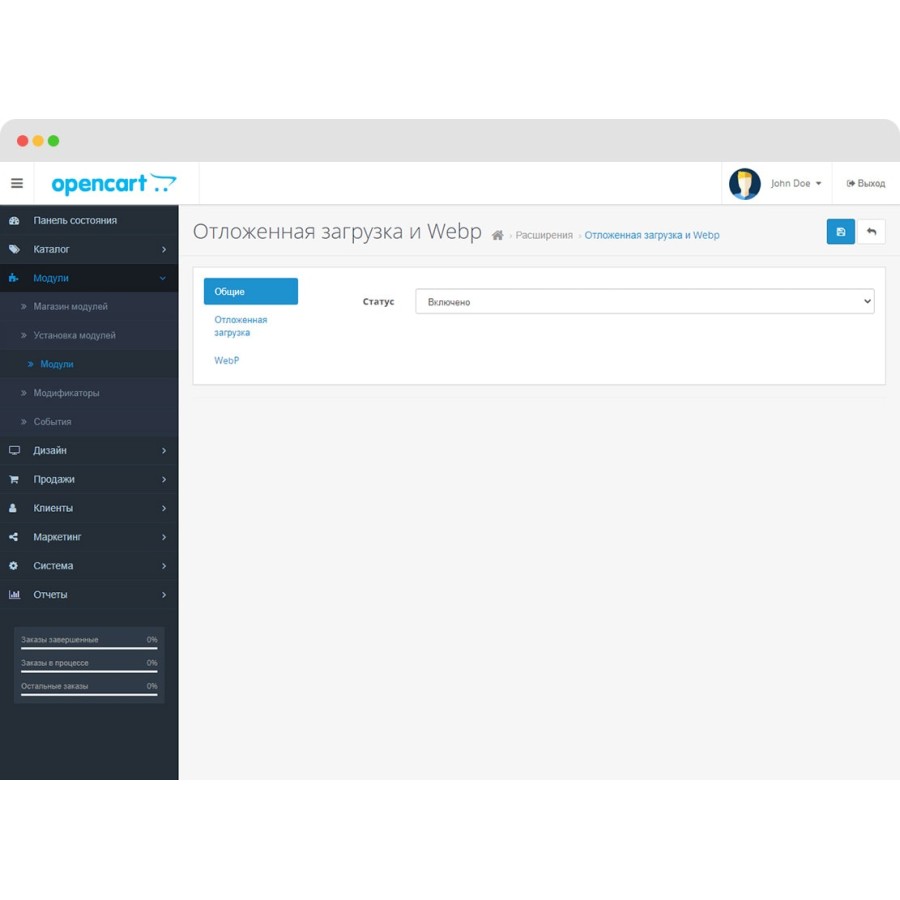Image resolution: width=900 pixels, height=900 pixels.
Task: Click the Установка модулей double-arrow icon
Action: 24,335
